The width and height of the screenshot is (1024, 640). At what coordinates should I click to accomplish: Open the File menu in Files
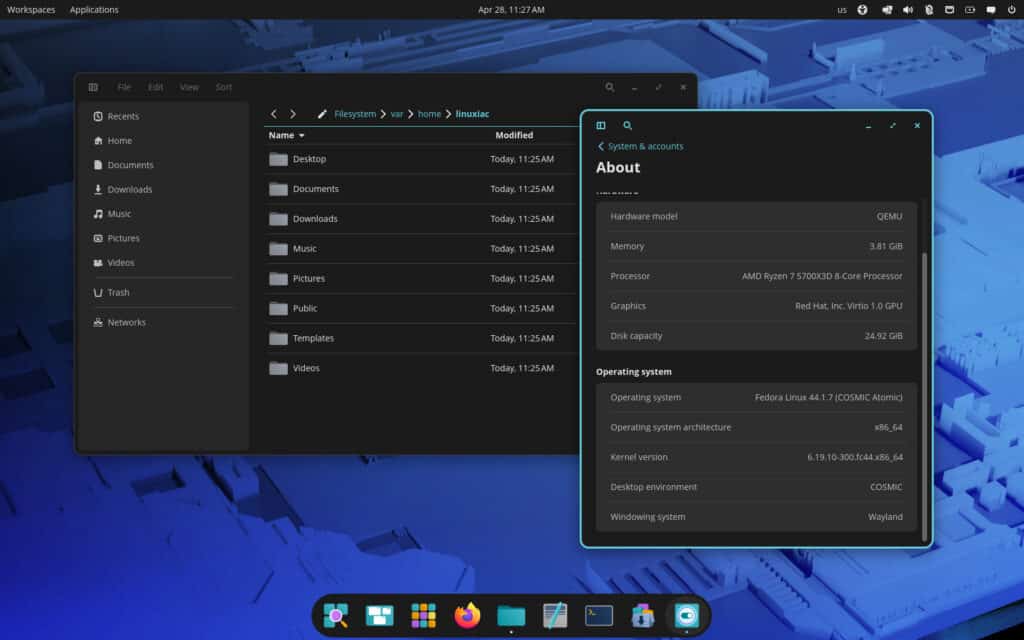[123, 87]
